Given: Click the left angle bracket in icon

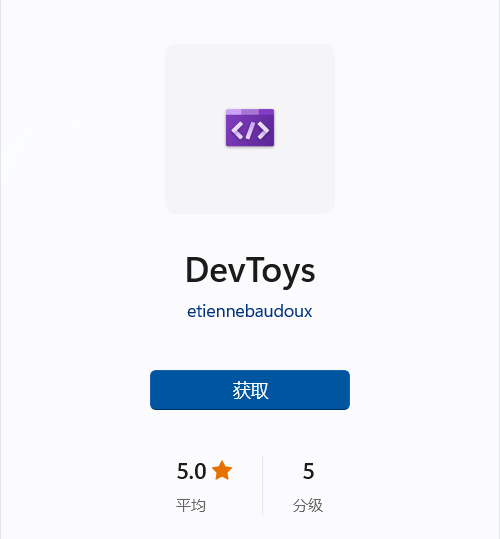Looking at the screenshot, I should 237,131.
